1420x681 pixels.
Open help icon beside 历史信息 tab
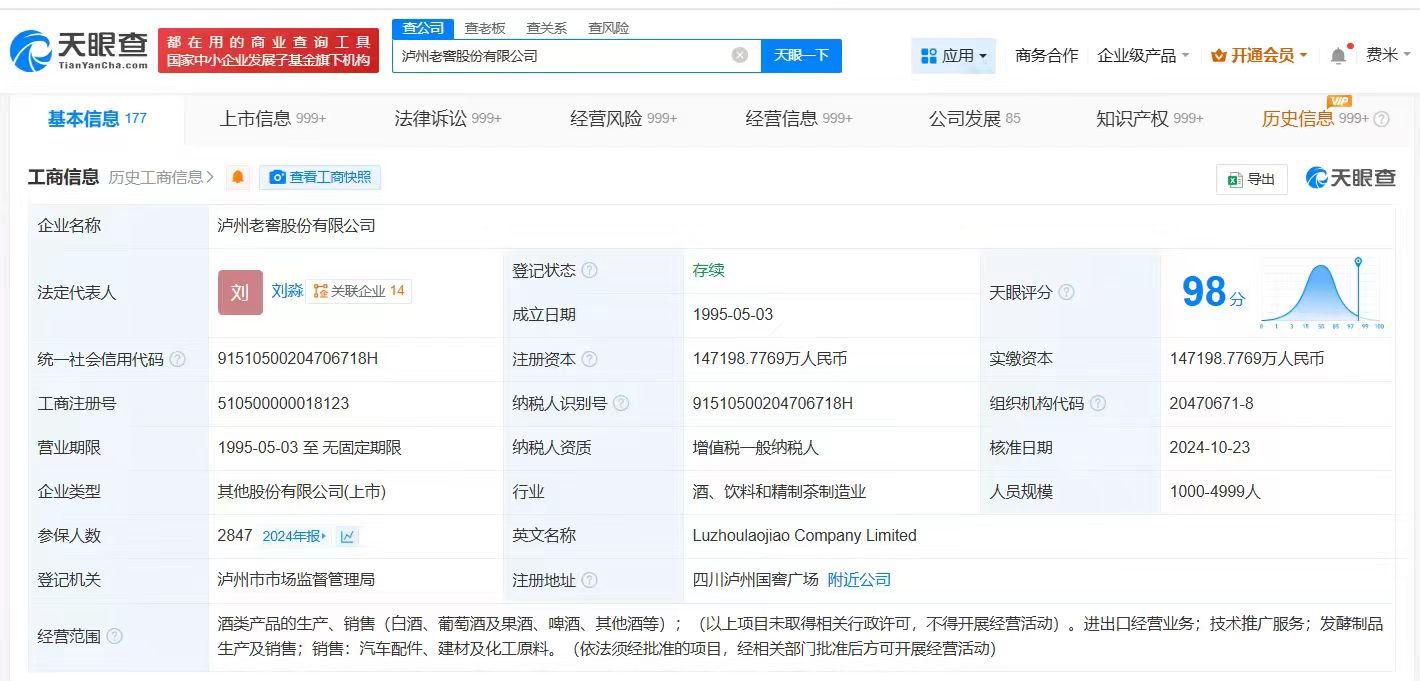(x=1382, y=119)
